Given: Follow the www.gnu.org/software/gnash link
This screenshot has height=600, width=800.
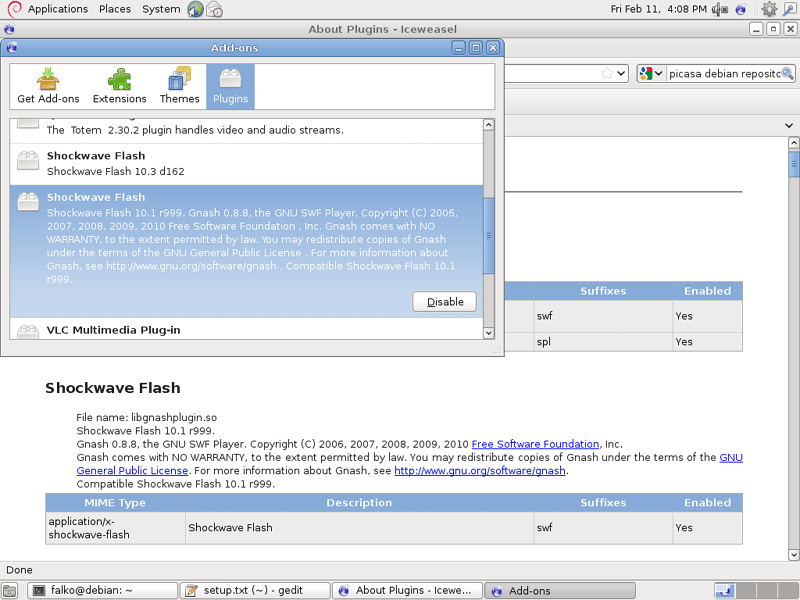Looking at the screenshot, I should [x=480, y=471].
